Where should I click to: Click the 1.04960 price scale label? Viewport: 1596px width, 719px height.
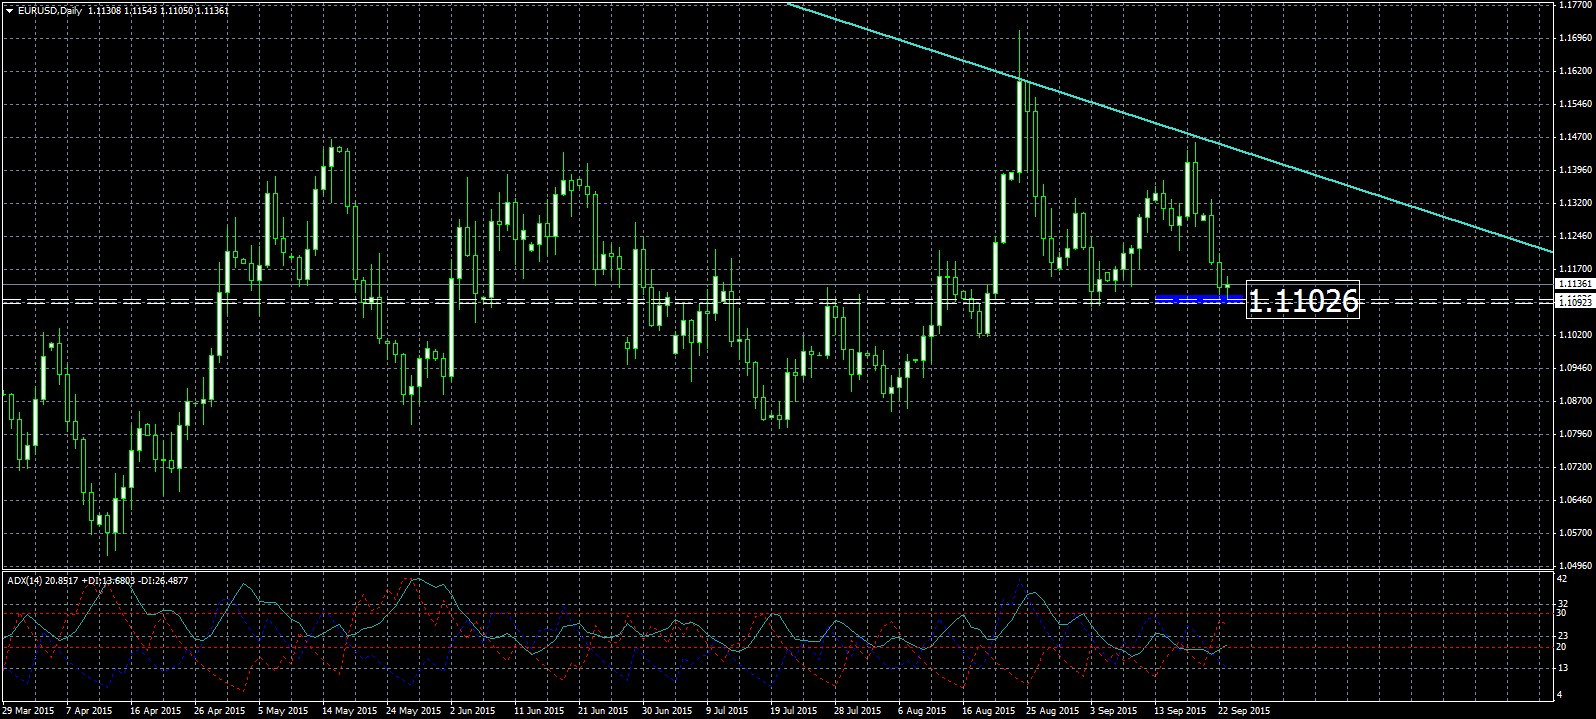click(1575, 565)
